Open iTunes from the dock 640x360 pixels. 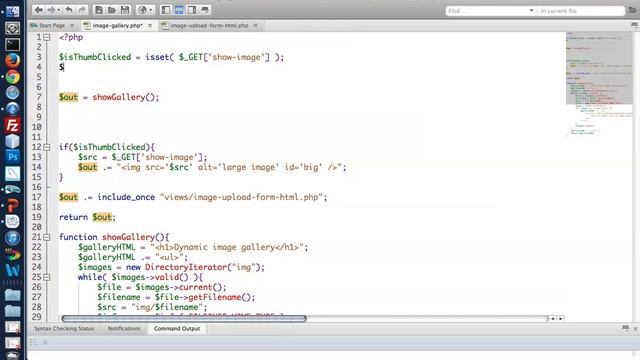click(x=12, y=238)
